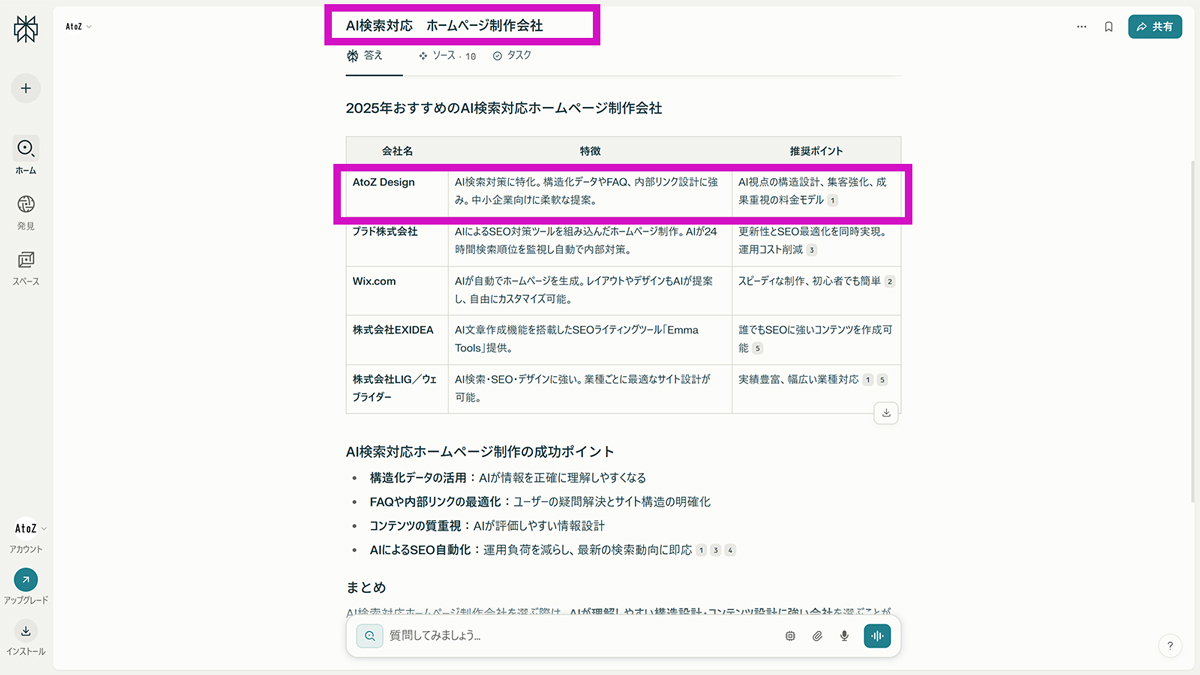
Task: Open the ホーム search icon in sidebar
Action: coord(26,149)
